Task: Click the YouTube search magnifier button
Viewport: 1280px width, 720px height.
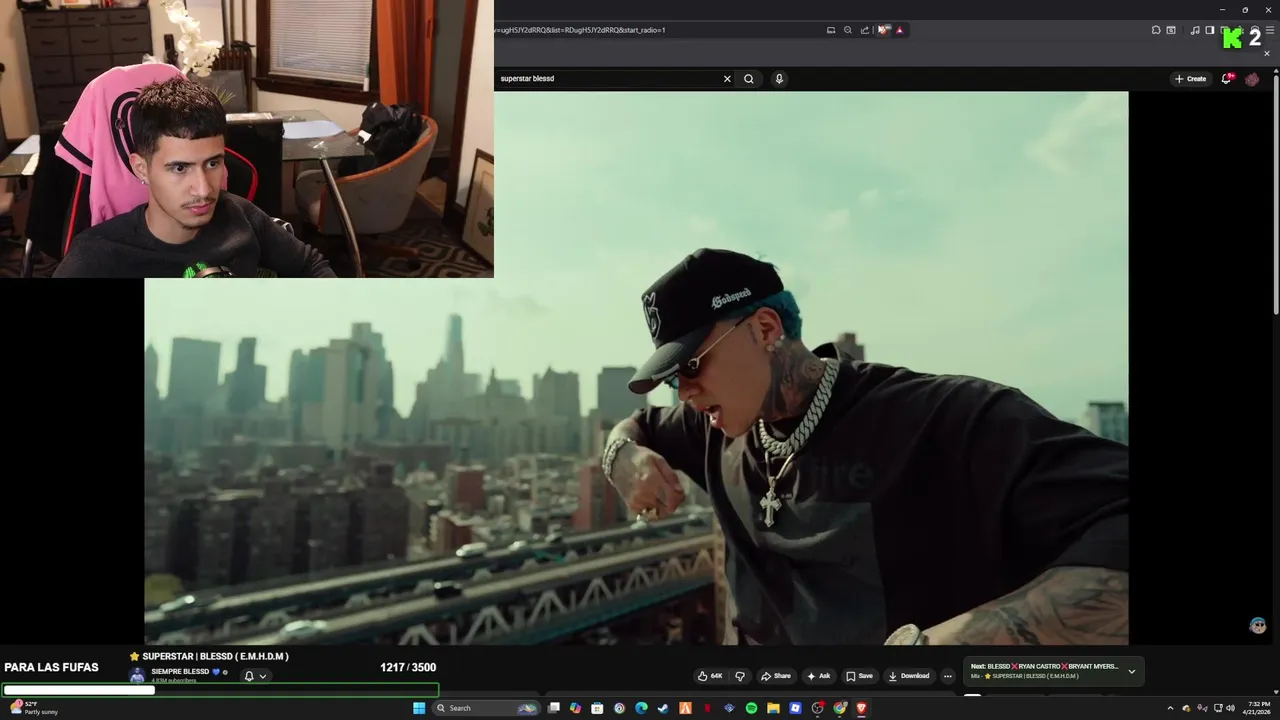Action: click(x=748, y=79)
